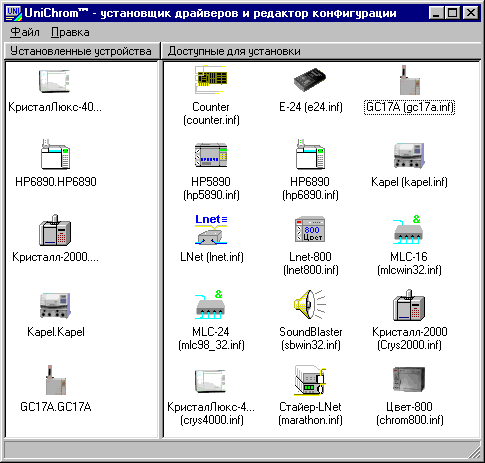Choose the HP5890 (hp5890.inf) icon
Viewport: 485px width, 463px height.
point(211,155)
